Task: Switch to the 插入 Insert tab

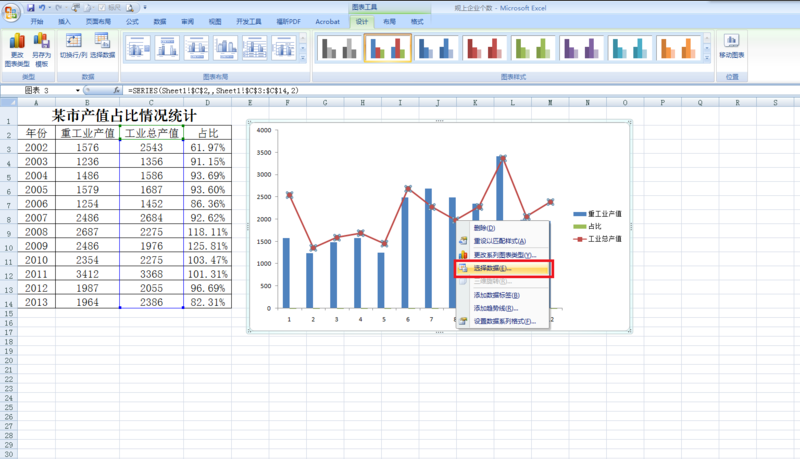Action: 64,21
